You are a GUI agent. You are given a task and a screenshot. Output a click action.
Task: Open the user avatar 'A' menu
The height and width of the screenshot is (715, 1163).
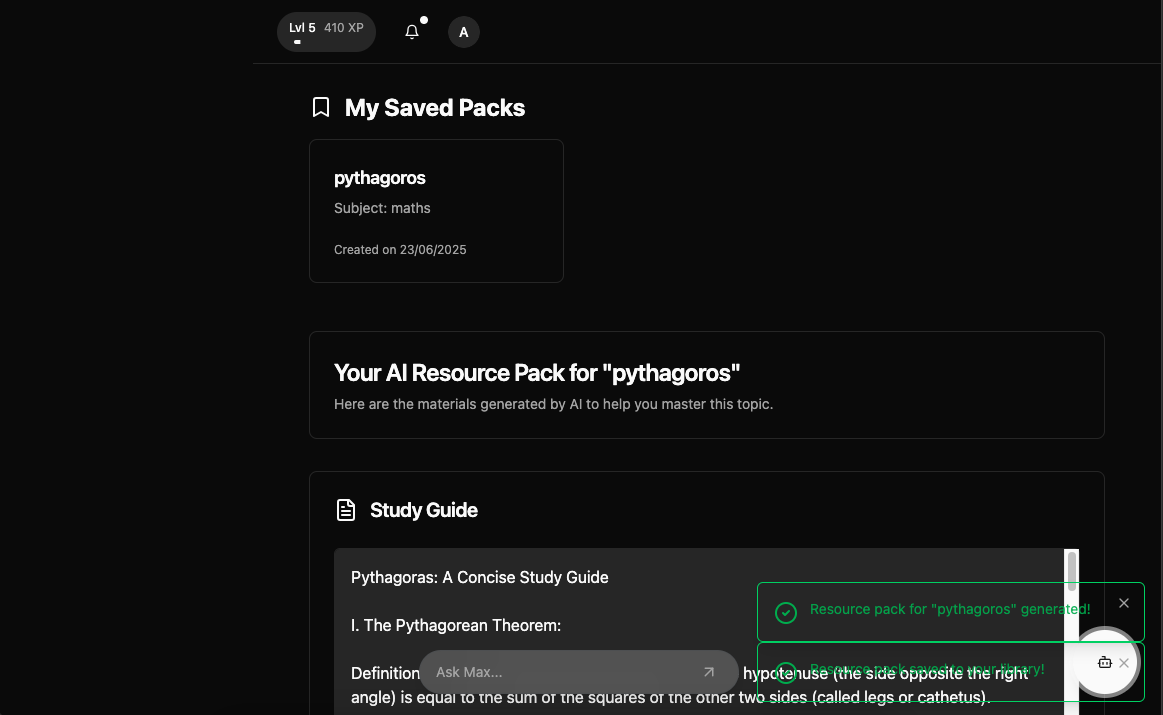click(x=464, y=32)
